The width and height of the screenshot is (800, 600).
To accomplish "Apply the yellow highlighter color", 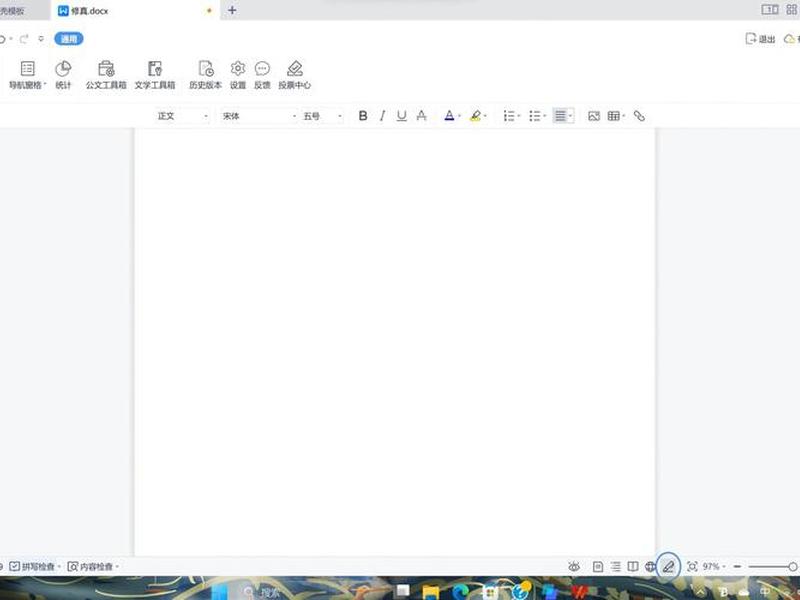I will pyautogui.click(x=476, y=116).
